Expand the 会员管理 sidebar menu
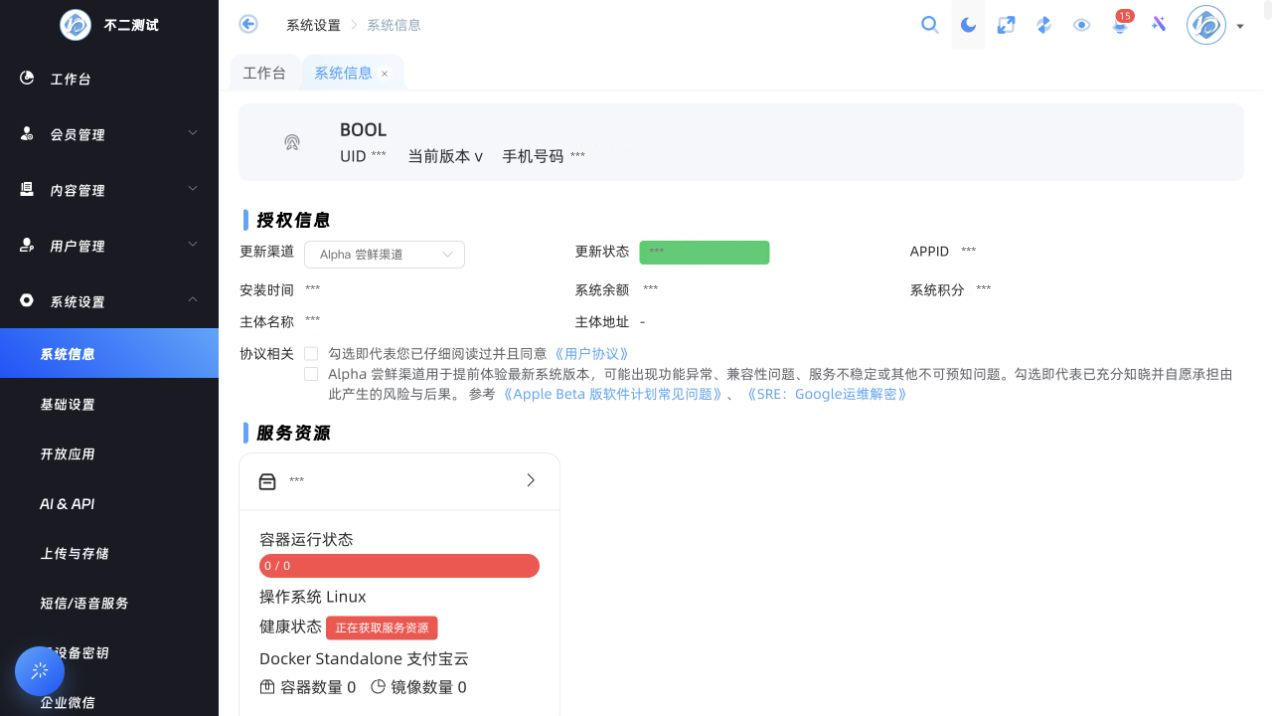 click(x=109, y=134)
